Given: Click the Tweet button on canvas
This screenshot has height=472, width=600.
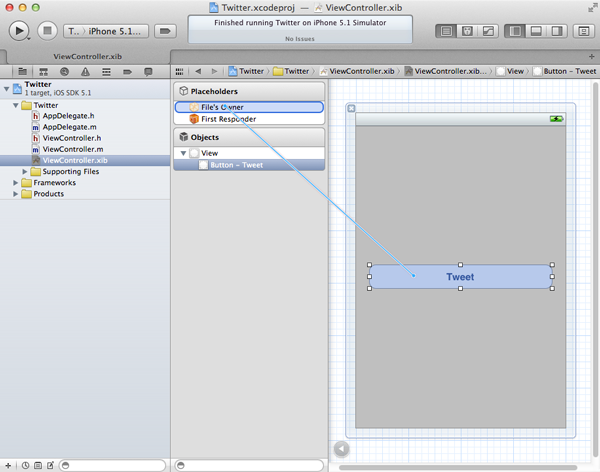Looking at the screenshot, I should [x=460, y=276].
